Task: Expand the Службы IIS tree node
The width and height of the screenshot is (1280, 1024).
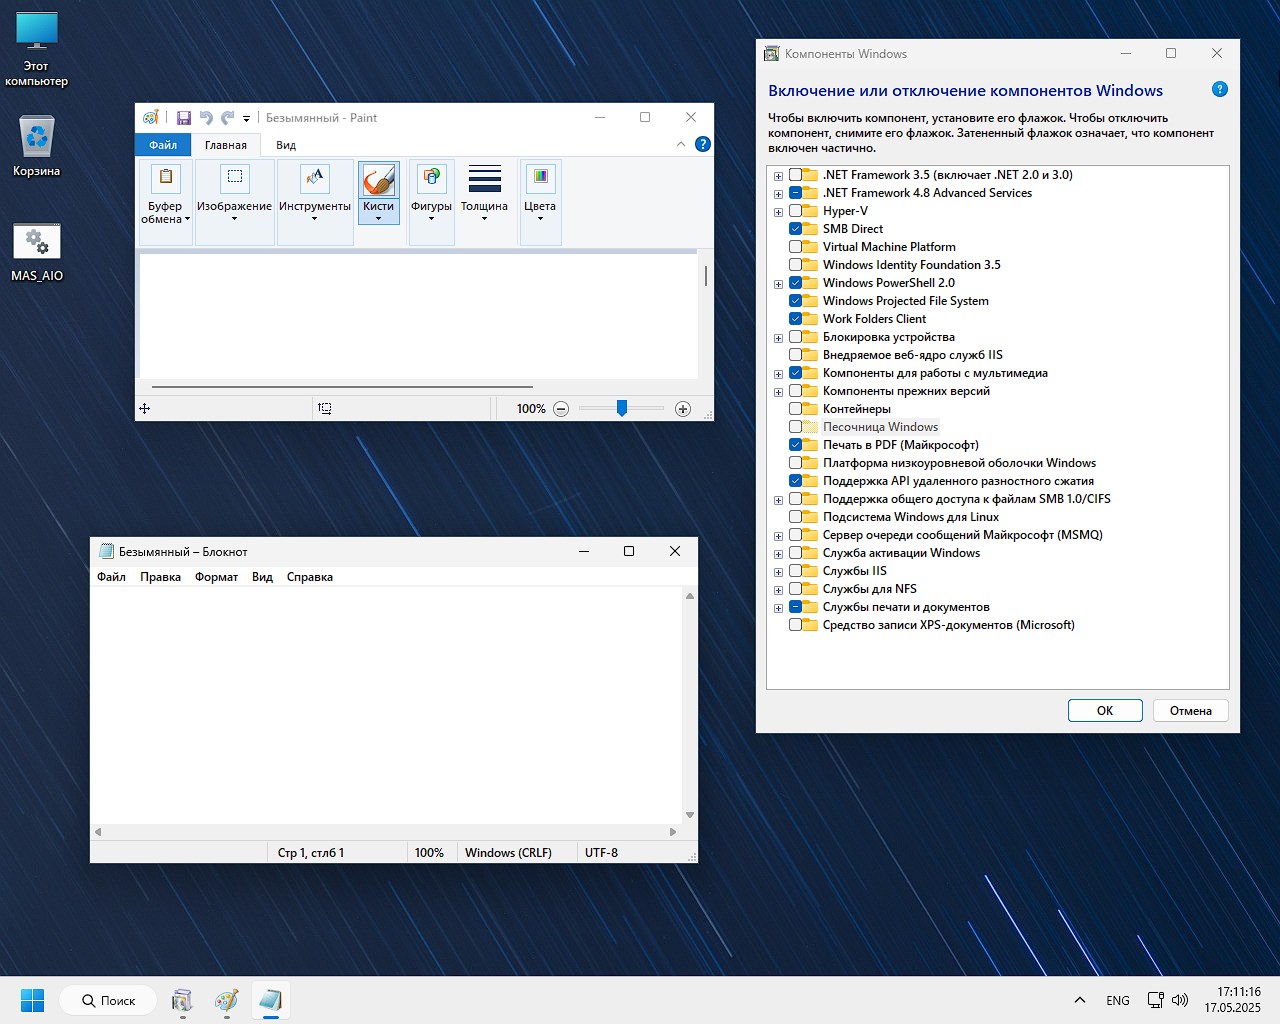Action: [778, 572]
